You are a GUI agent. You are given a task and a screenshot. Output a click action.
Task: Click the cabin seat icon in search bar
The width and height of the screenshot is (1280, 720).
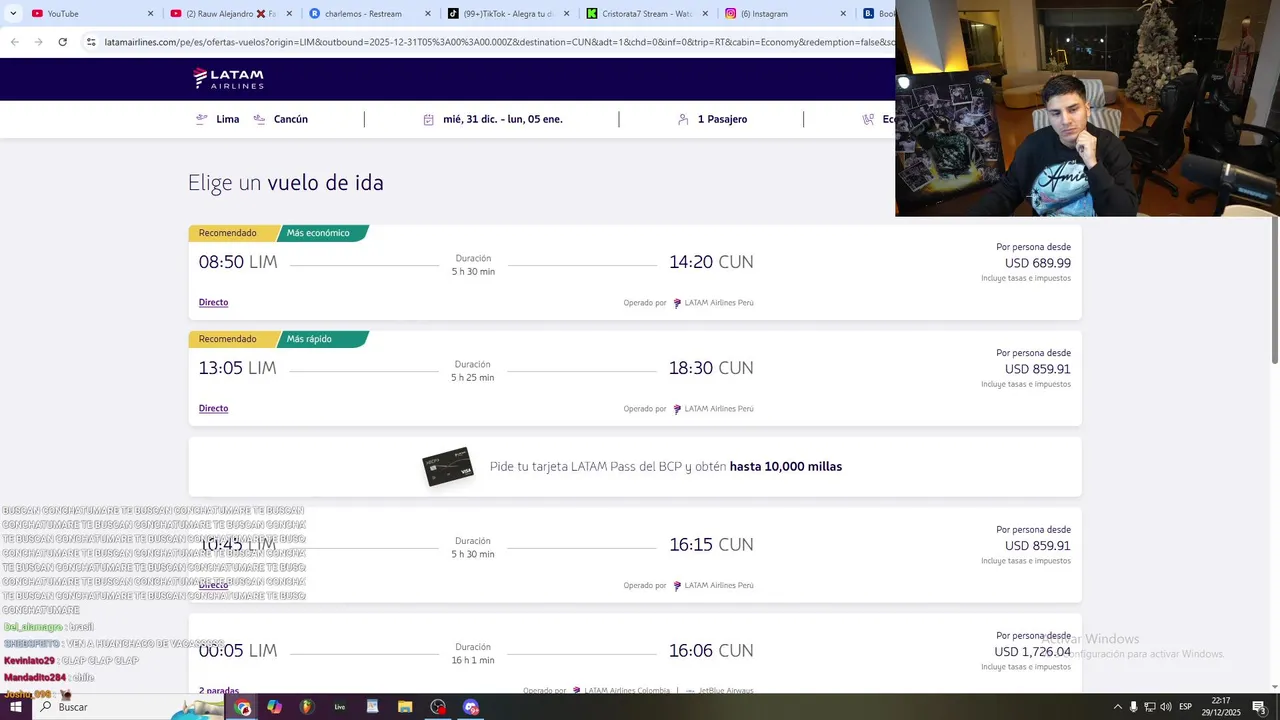tap(868, 119)
